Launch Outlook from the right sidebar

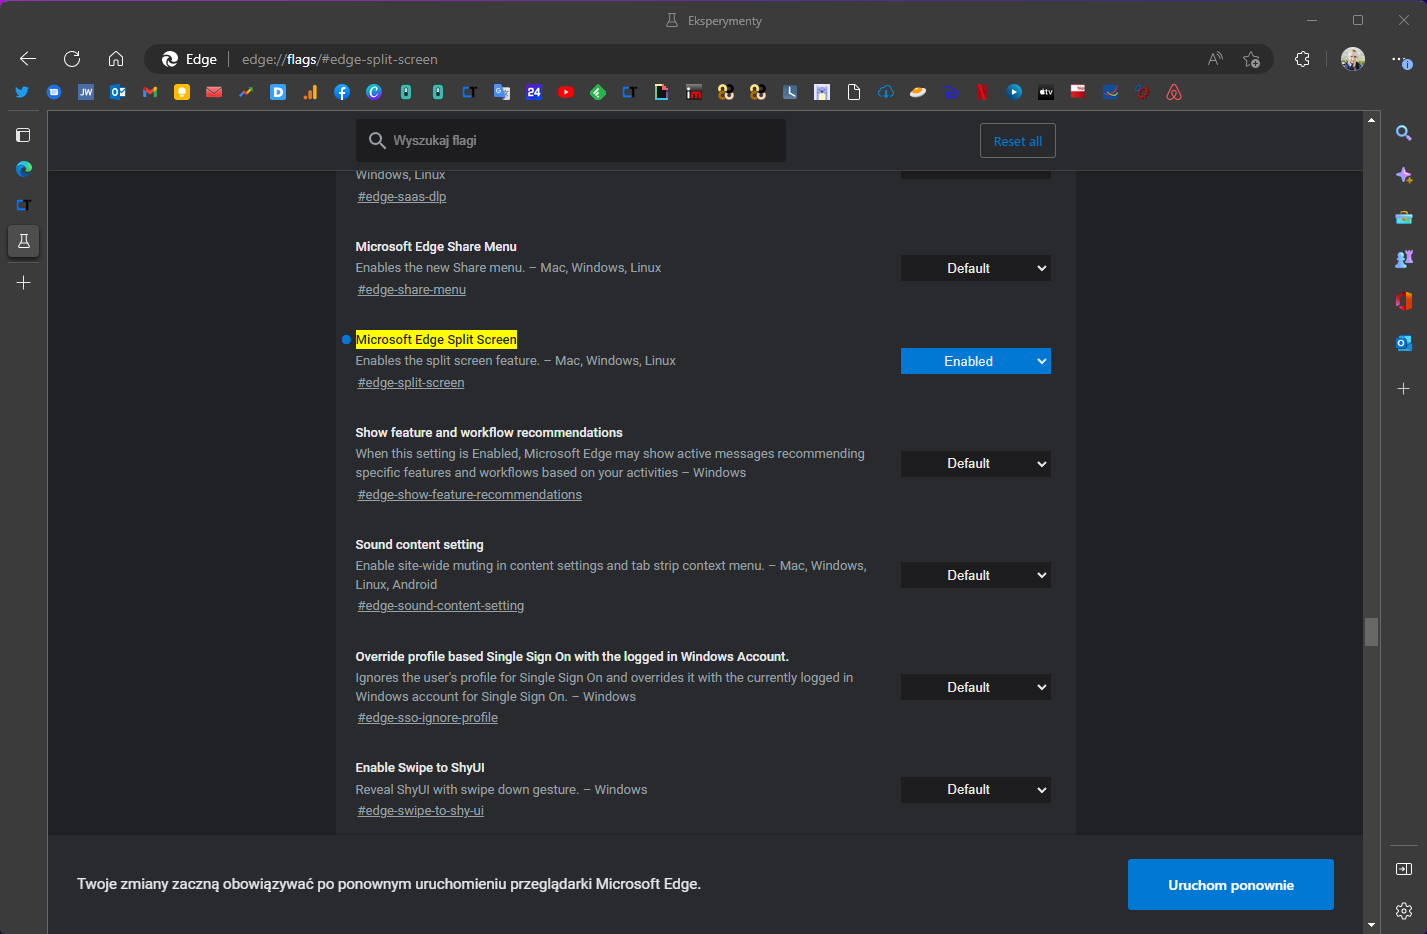pyautogui.click(x=1404, y=343)
